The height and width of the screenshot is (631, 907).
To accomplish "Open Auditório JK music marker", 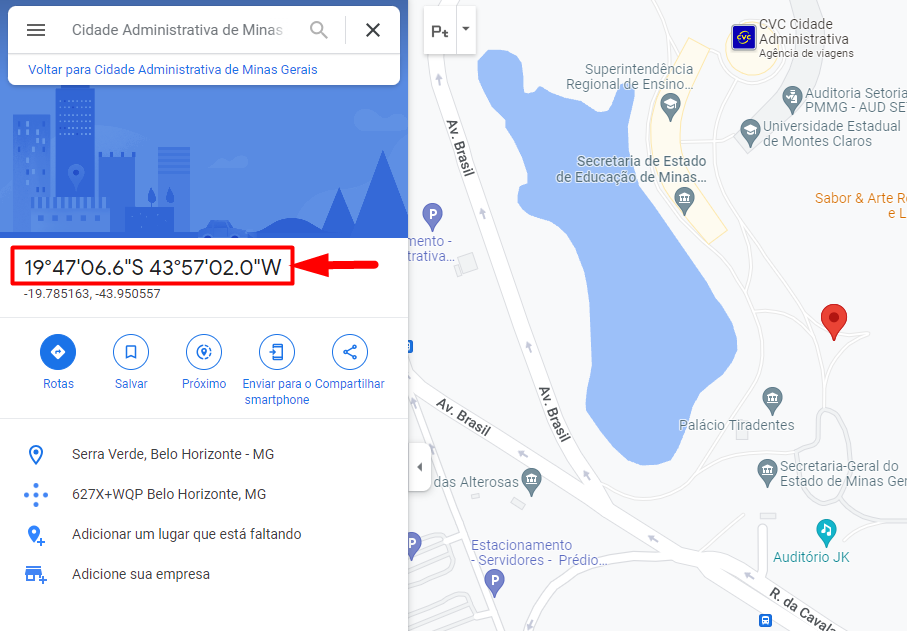I will [826, 532].
